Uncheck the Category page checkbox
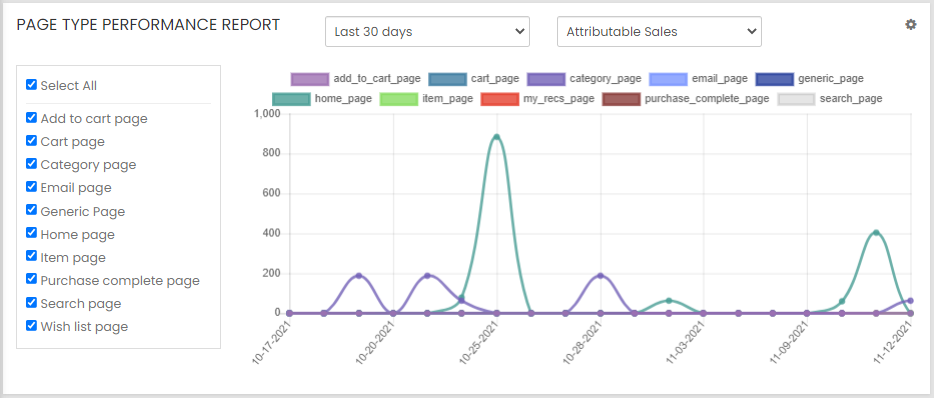Screen dimensions: 934x398 click(32, 163)
